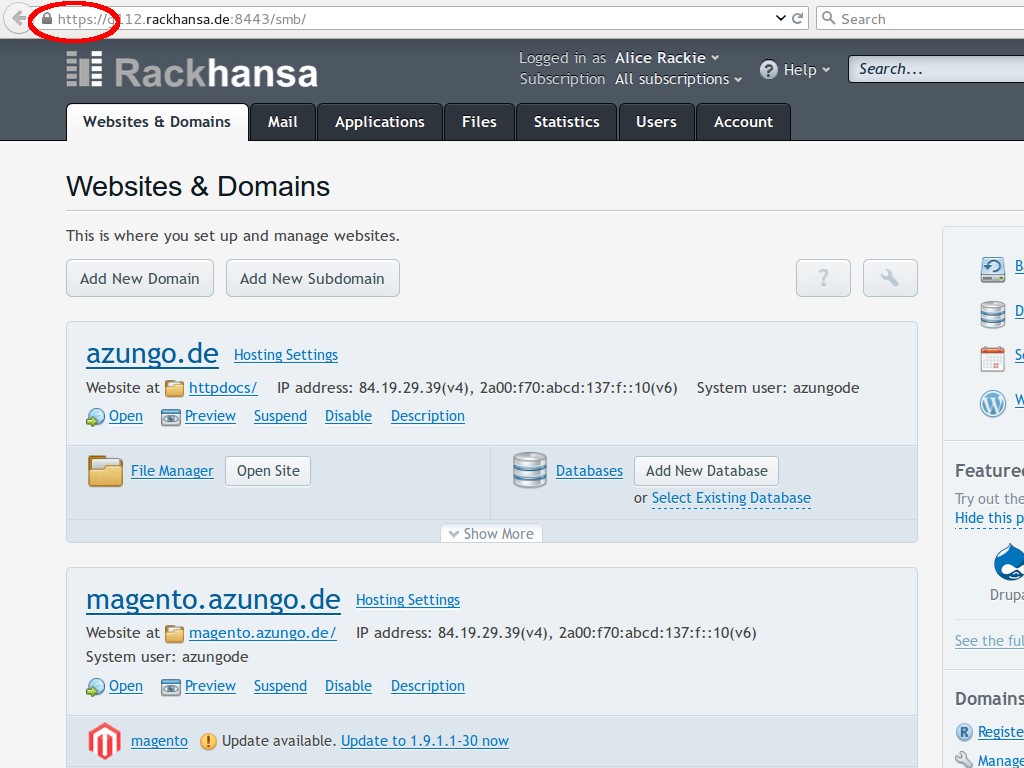Screen dimensions: 1024x768
Task: Switch to the Users tab
Action: point(656,122)
